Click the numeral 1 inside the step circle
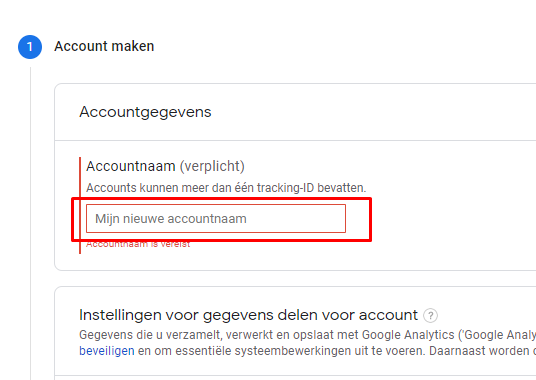 point(30,47)
